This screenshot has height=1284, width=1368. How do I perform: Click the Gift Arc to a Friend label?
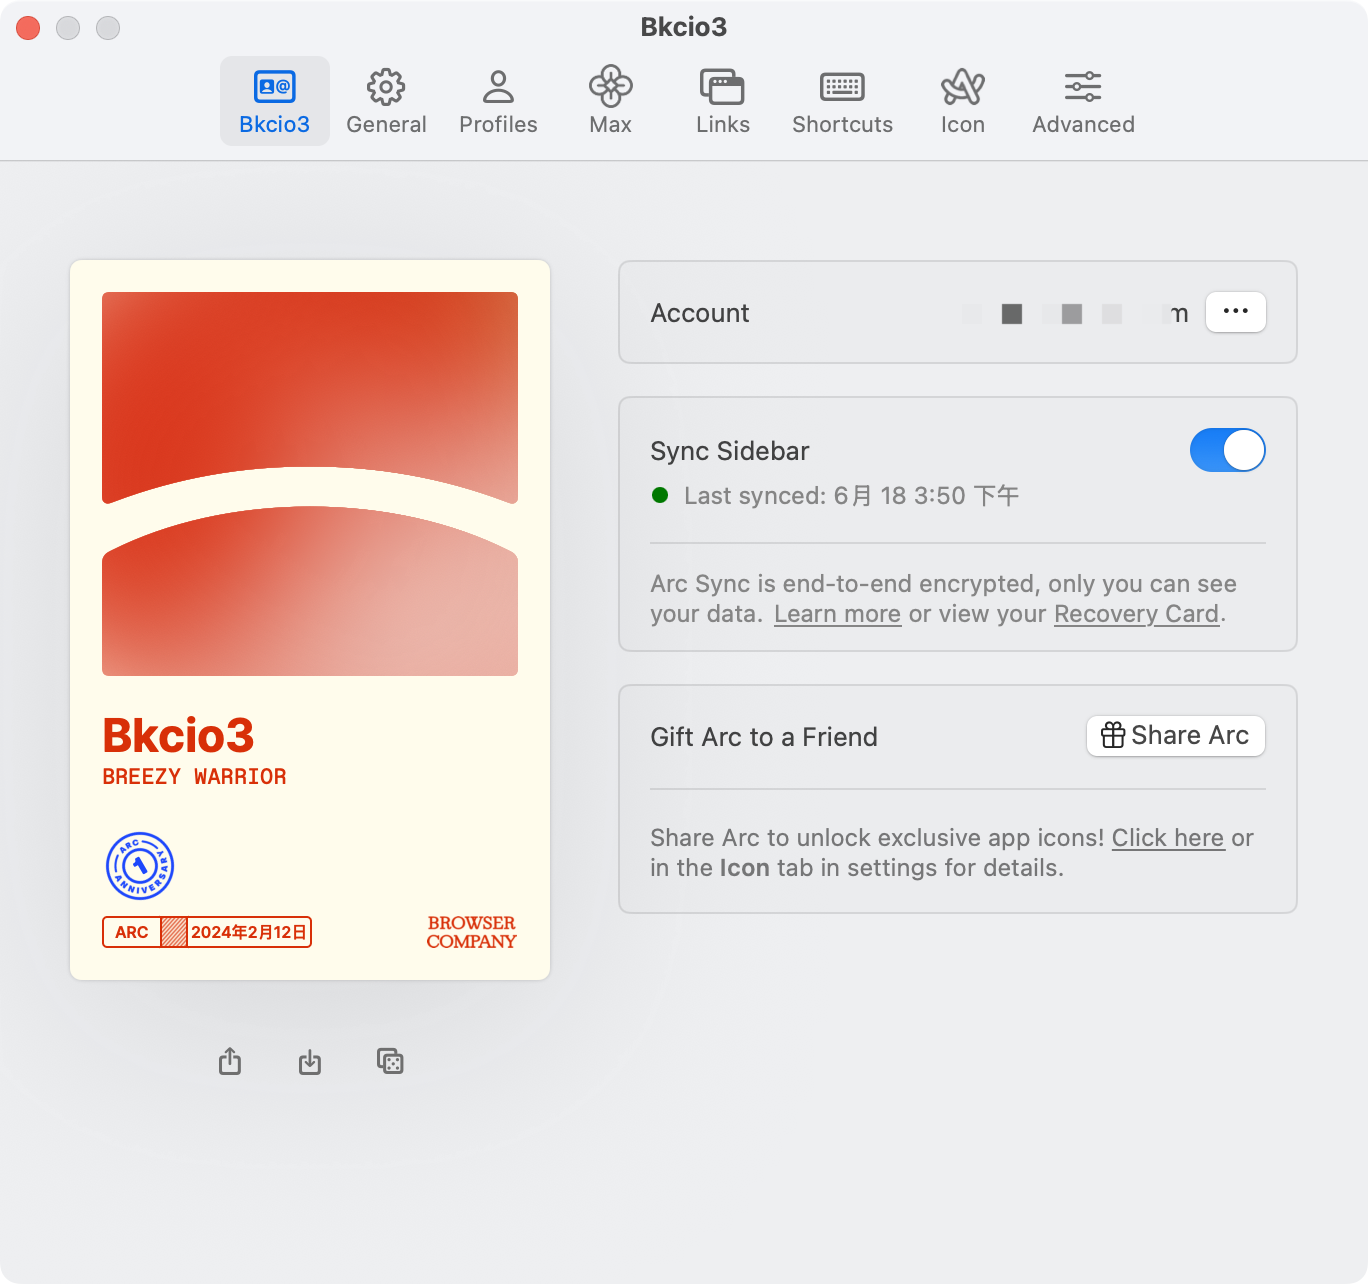[x=764, y=737]
